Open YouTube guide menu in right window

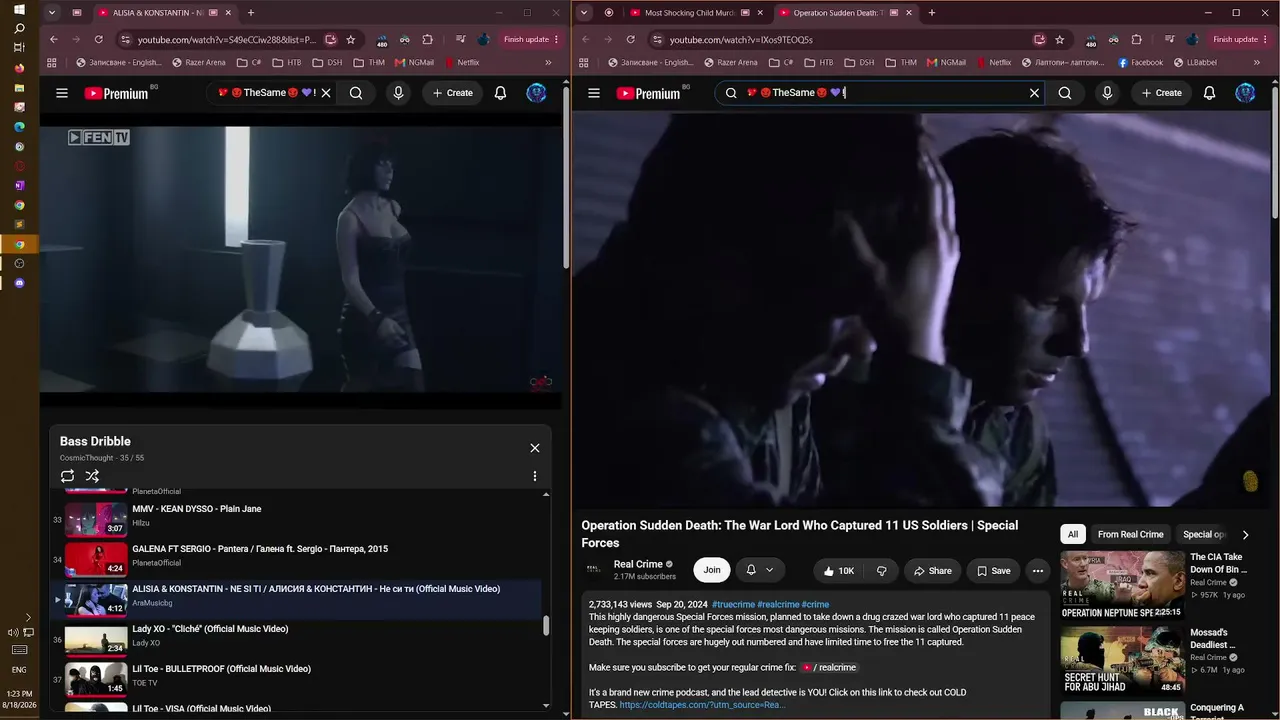(594, 93)
